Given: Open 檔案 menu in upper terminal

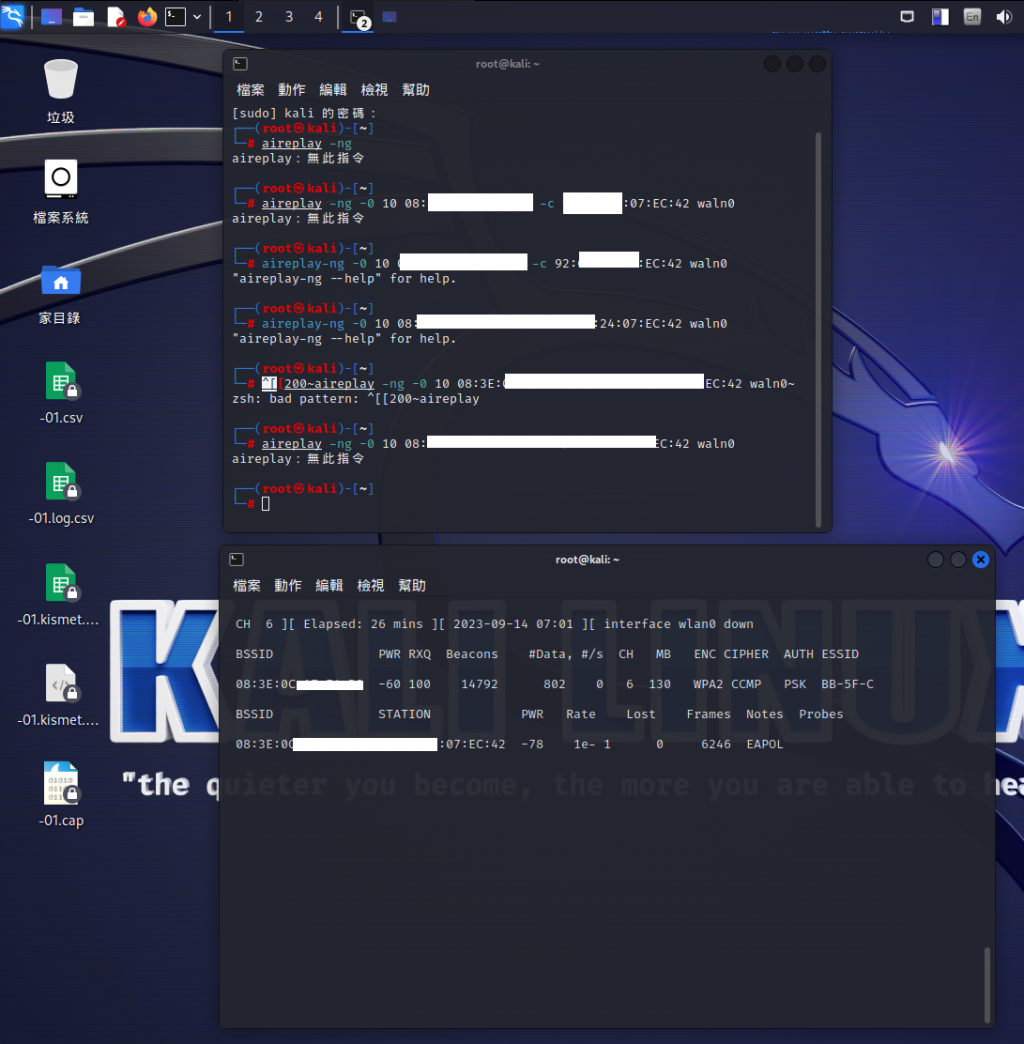Looking at the screenshot, I should click(x=250, y=90).
